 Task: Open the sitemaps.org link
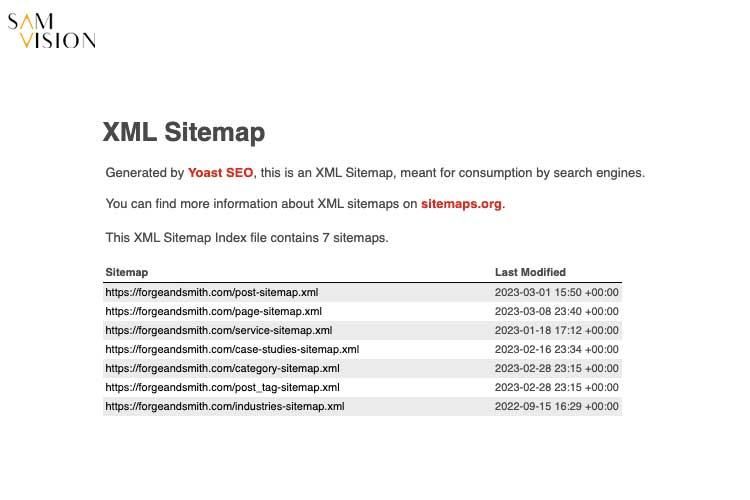(462, 204)
